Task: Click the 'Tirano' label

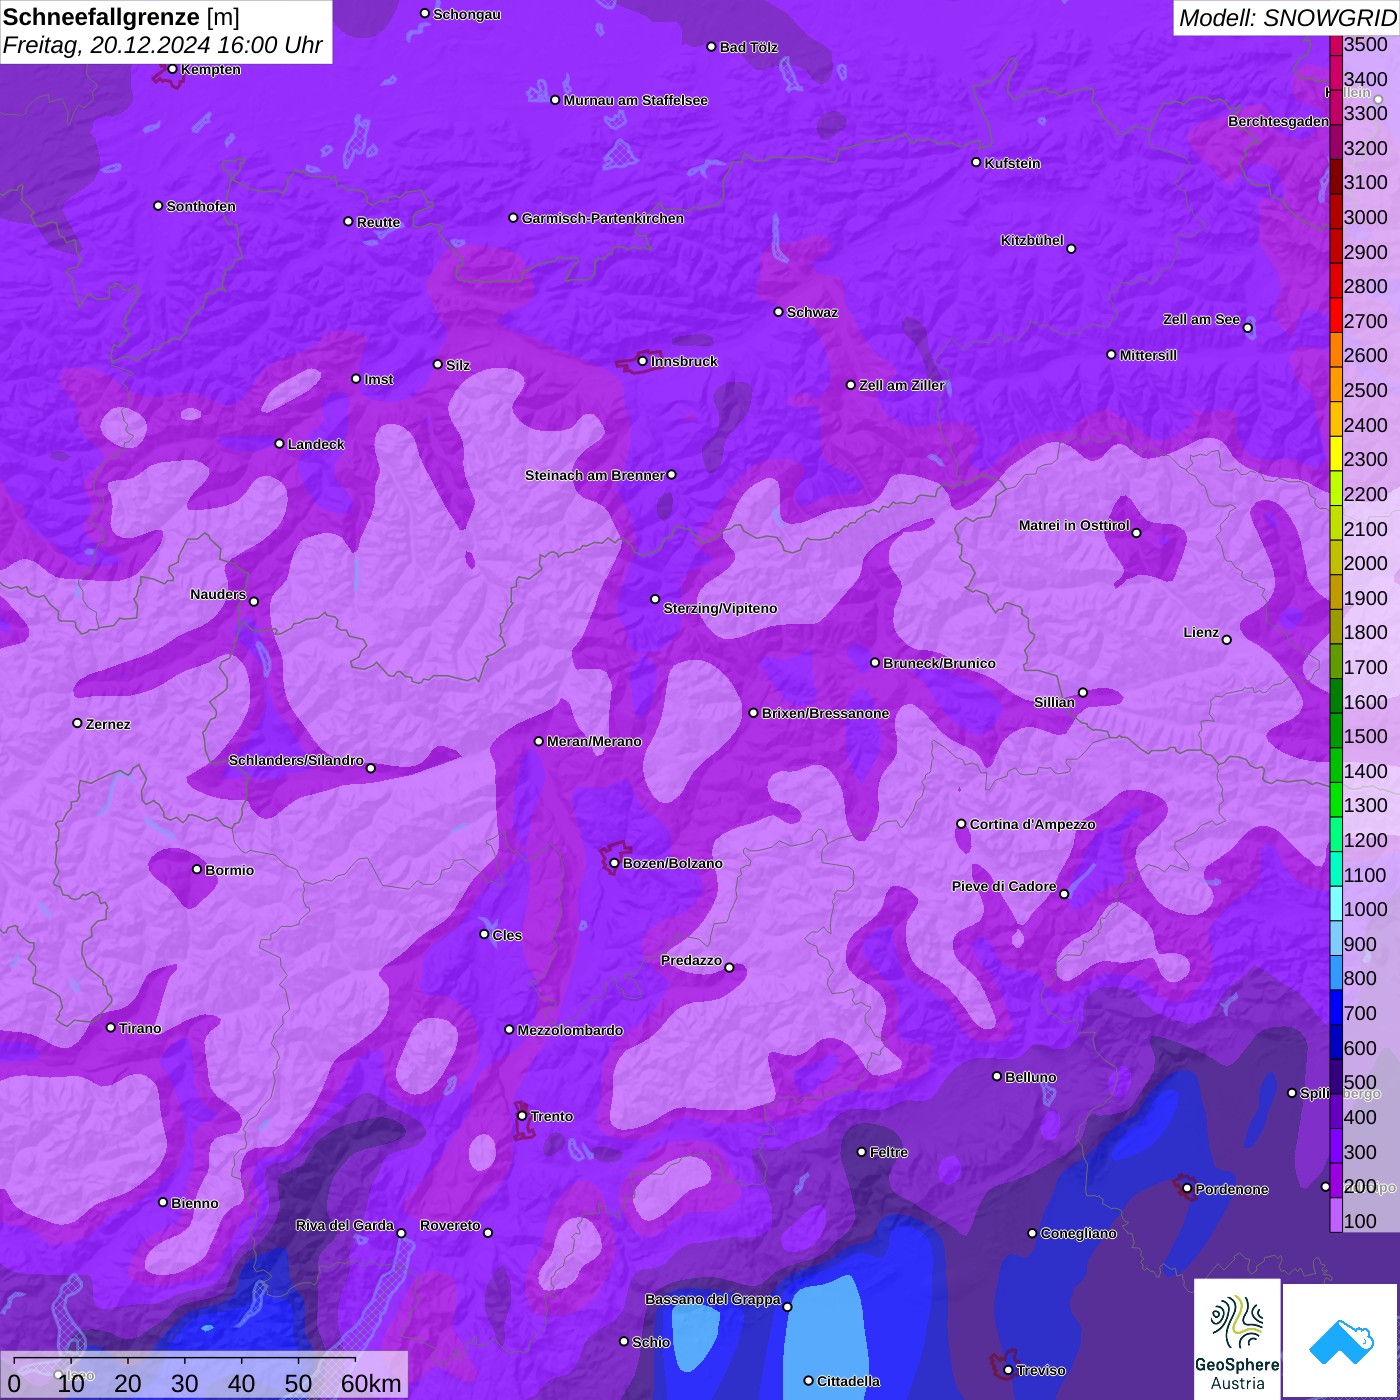Action: click(140, 1028)
